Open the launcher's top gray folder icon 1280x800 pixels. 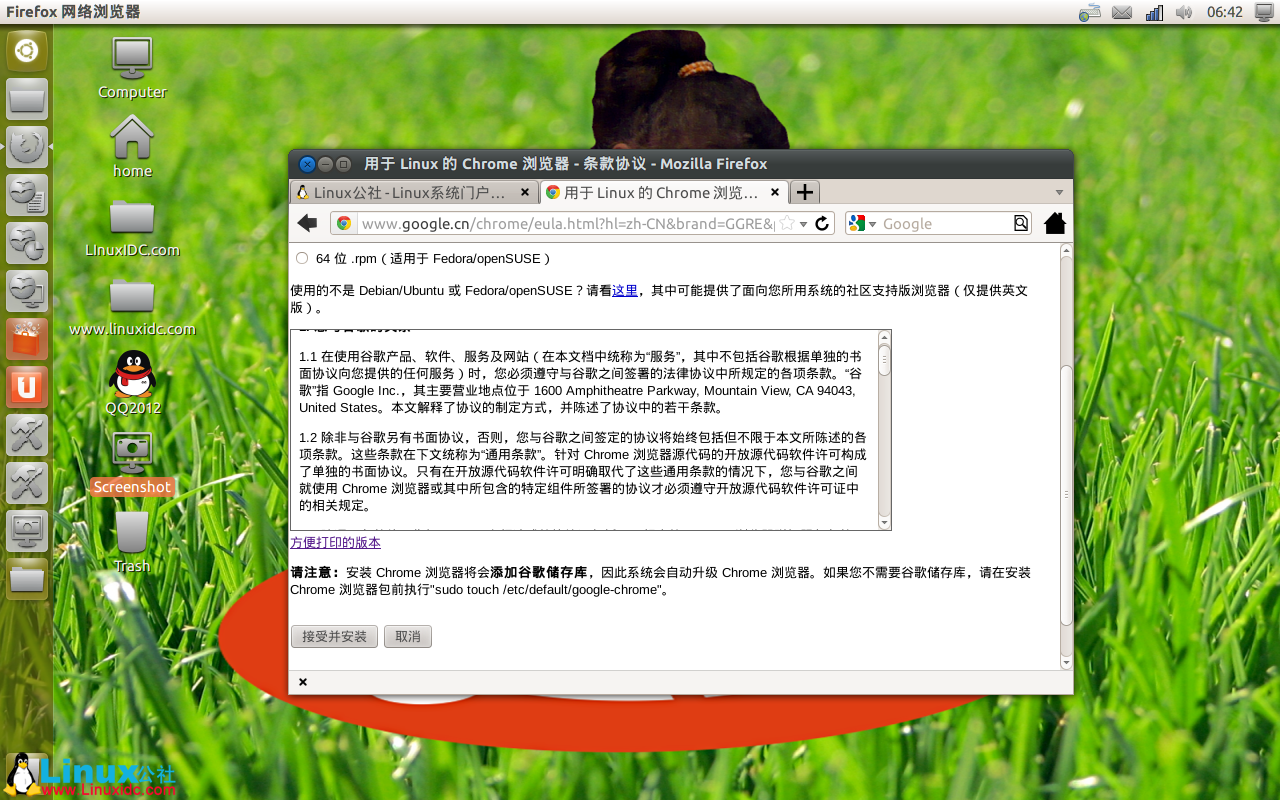tap(27, 99)
